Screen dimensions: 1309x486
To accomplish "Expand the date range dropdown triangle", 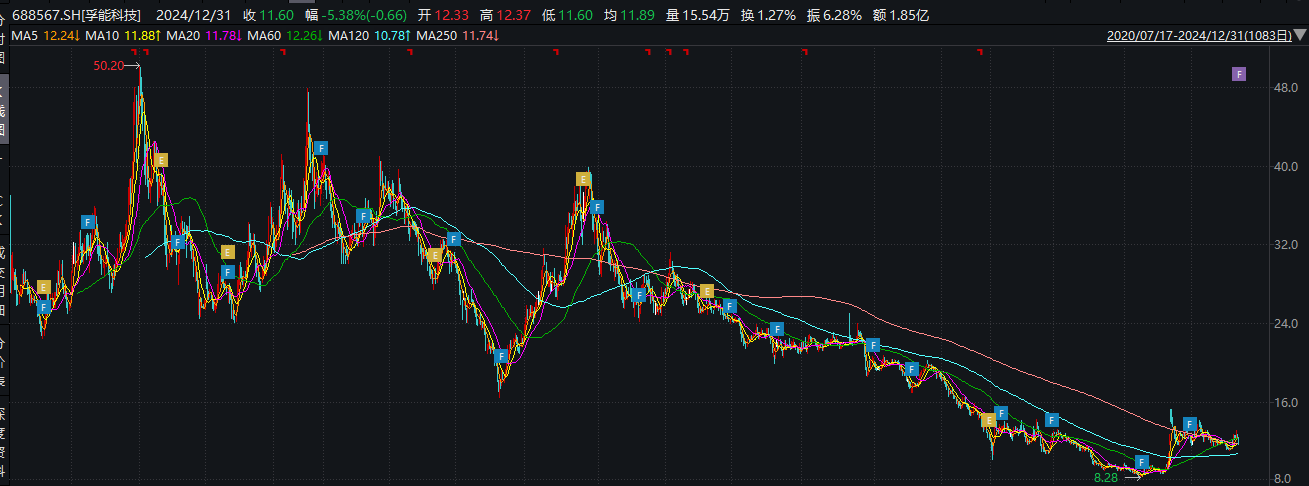I will pyautogui.click(x=1299, y=36).
